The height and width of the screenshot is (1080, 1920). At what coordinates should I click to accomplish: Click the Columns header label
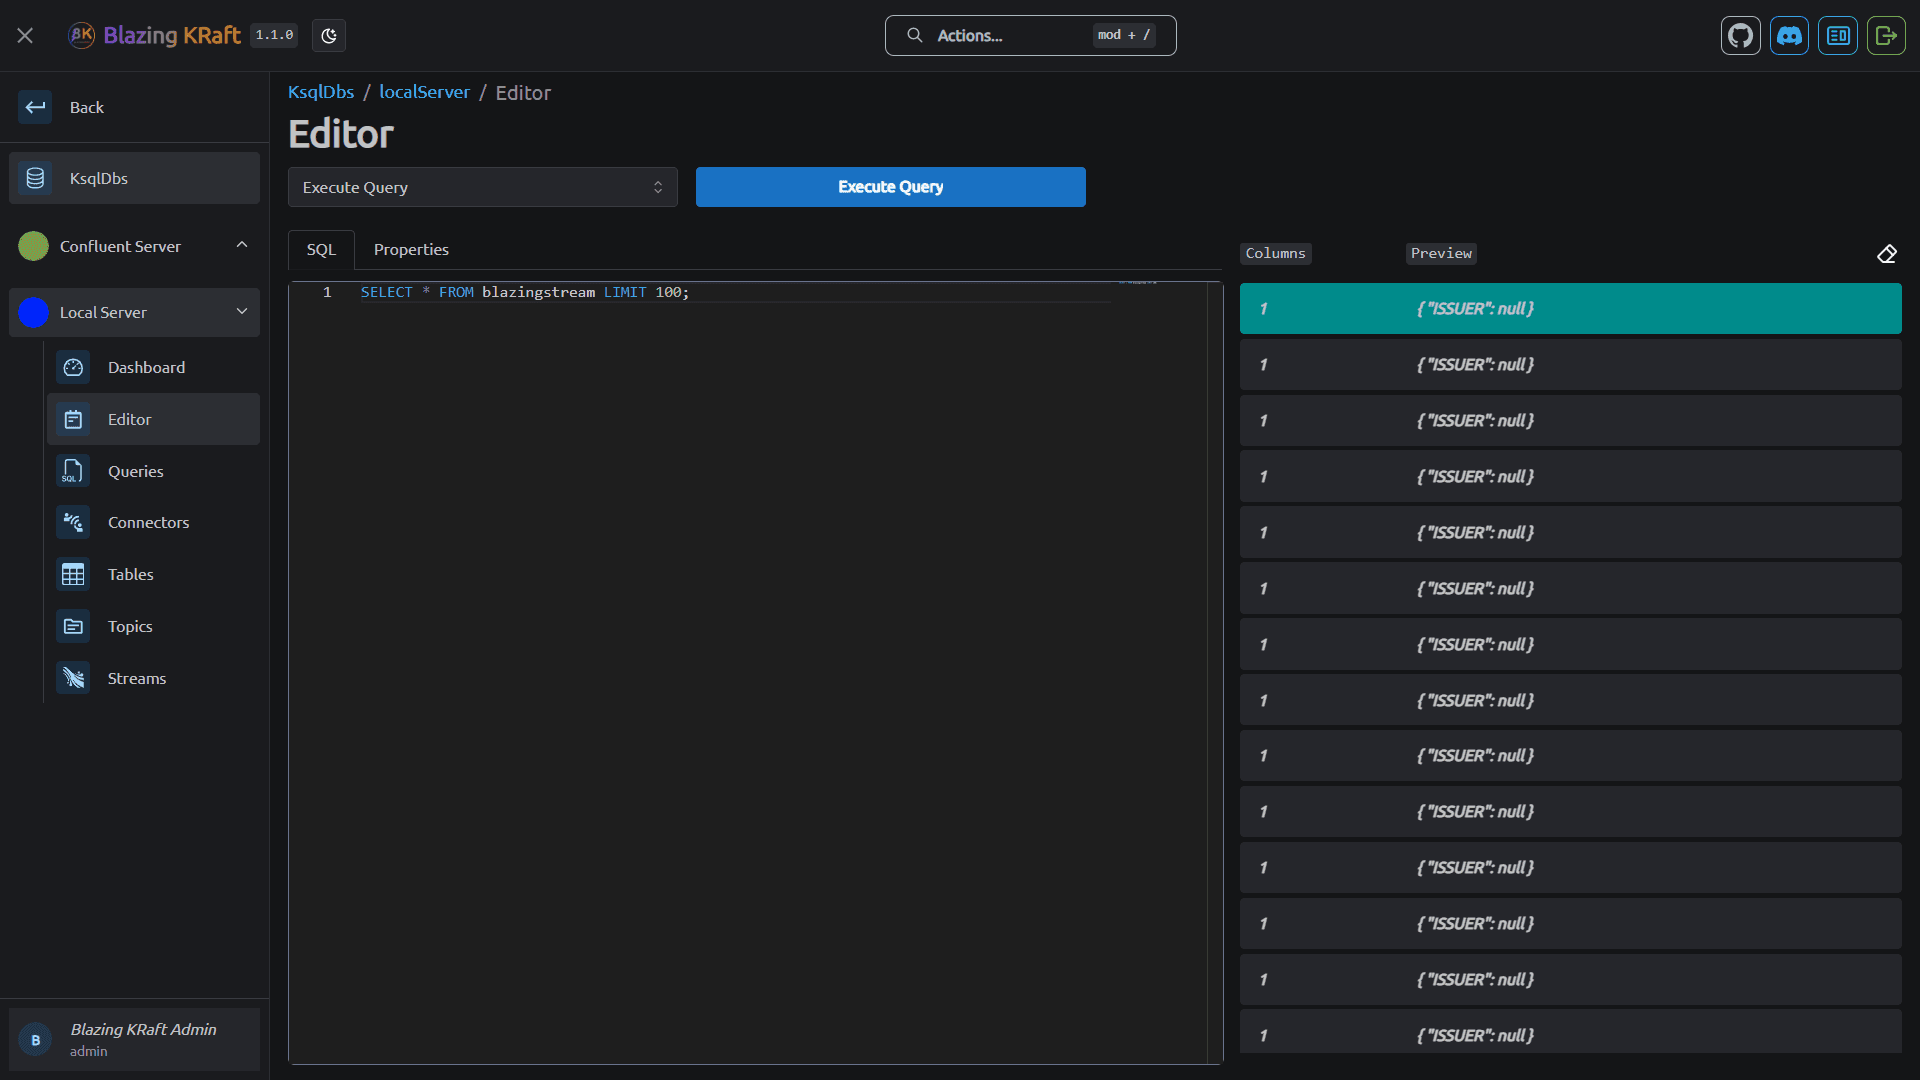(x=1275, y=254)
